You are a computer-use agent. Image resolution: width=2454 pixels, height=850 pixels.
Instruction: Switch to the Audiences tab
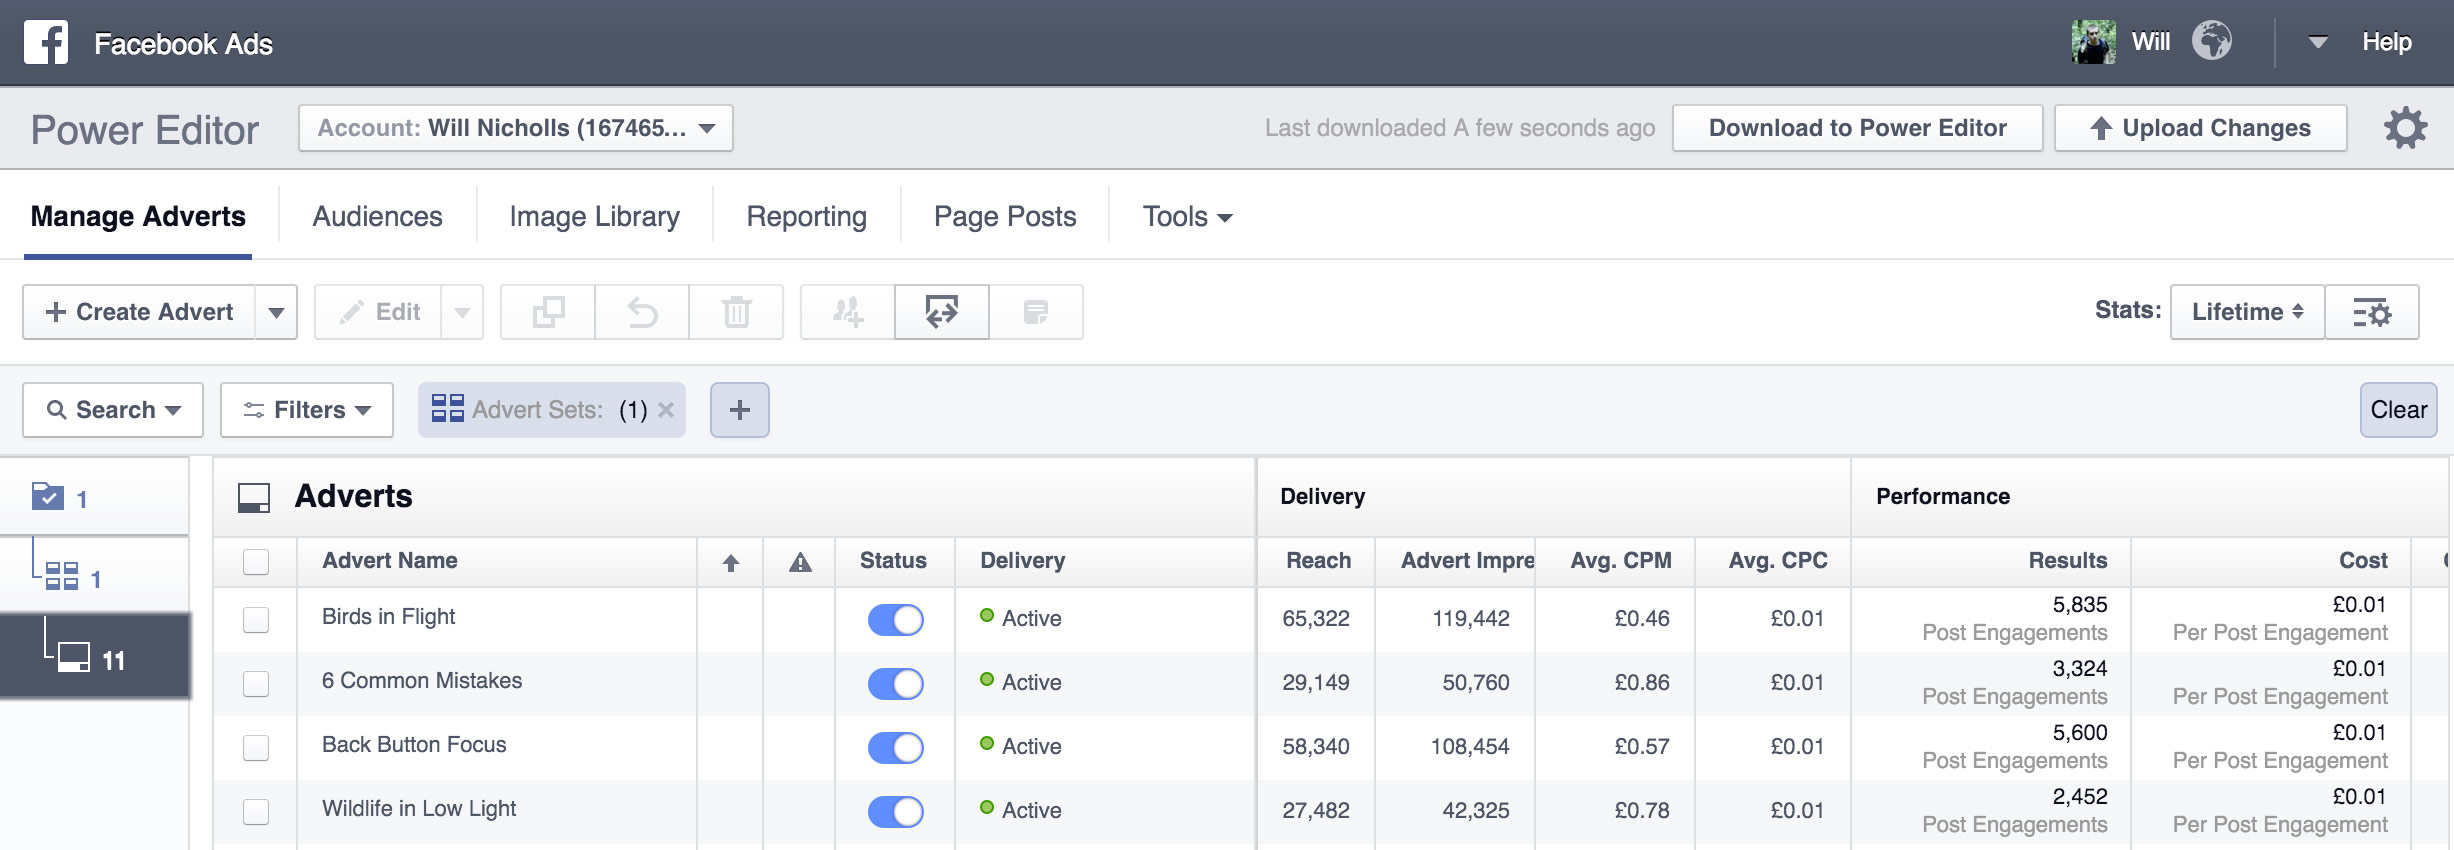(x=377, y=216)
